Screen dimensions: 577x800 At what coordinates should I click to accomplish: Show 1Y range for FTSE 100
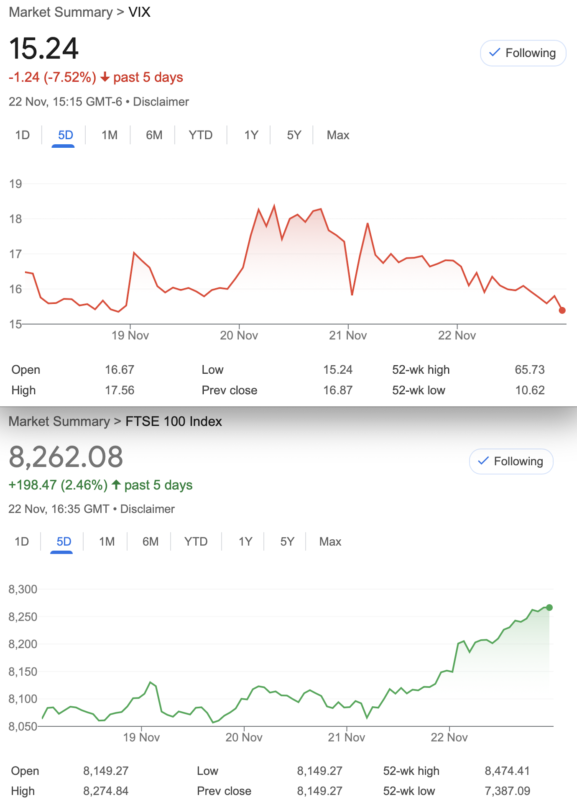click(x=245, y=541)
